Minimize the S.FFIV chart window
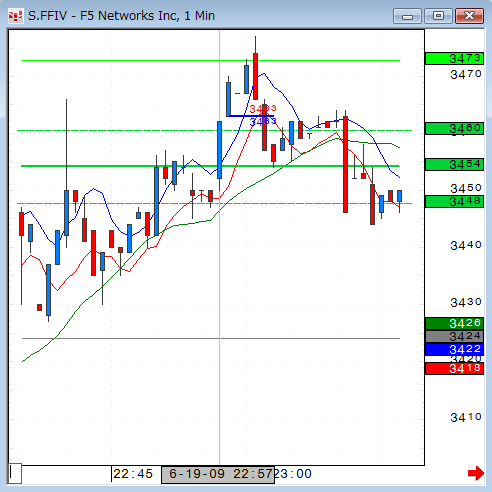 pyautogui.click(x=407, y=16)
